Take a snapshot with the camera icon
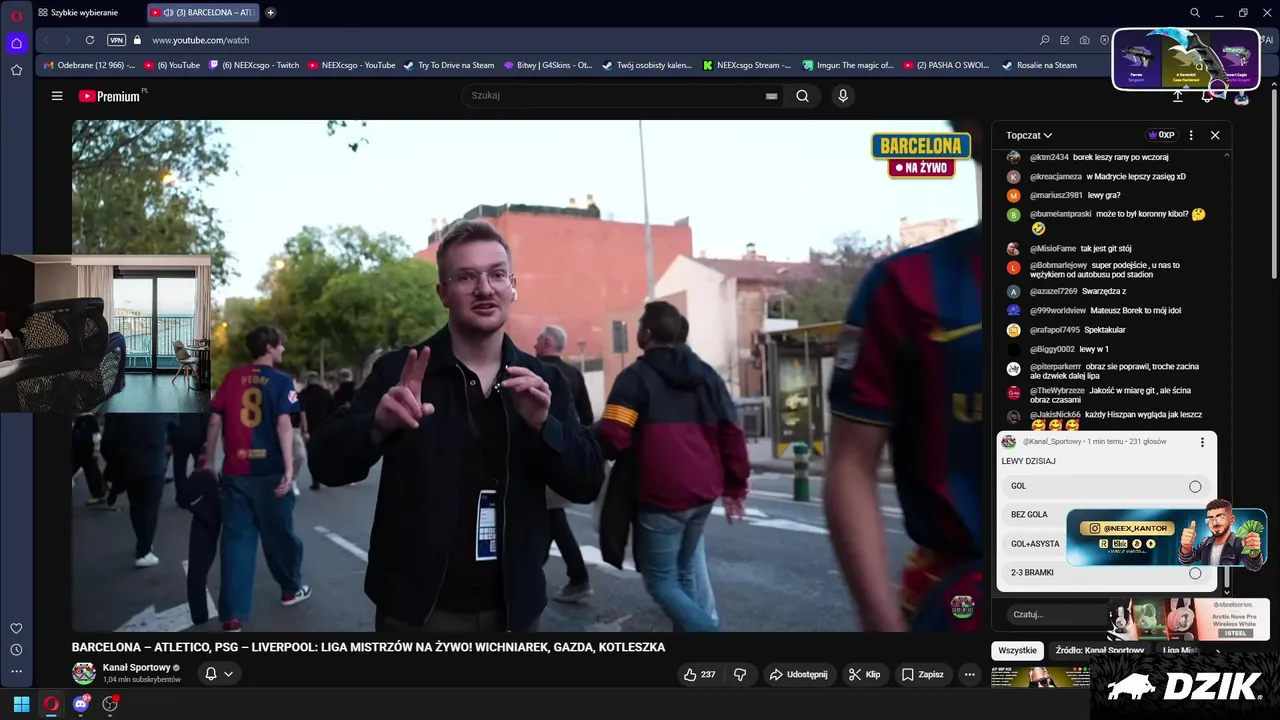 1085,40
